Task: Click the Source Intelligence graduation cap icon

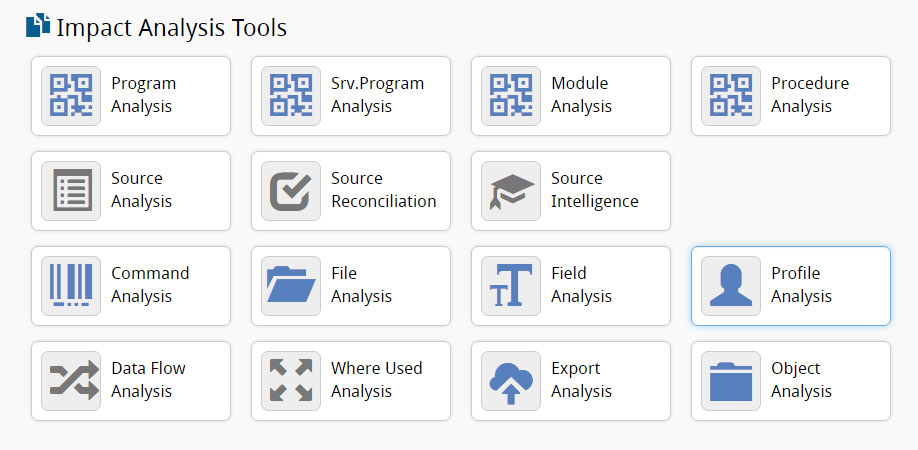Action: pyautogui.click(x=511, y=191)
